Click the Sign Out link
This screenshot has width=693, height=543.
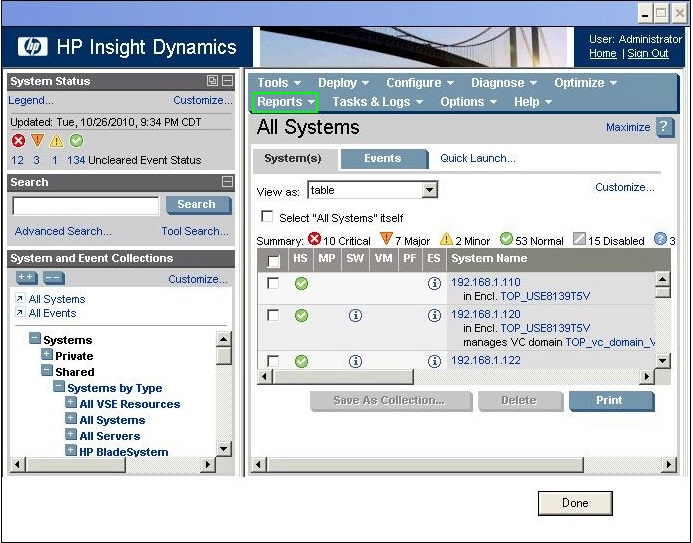[x=647, y=53]
